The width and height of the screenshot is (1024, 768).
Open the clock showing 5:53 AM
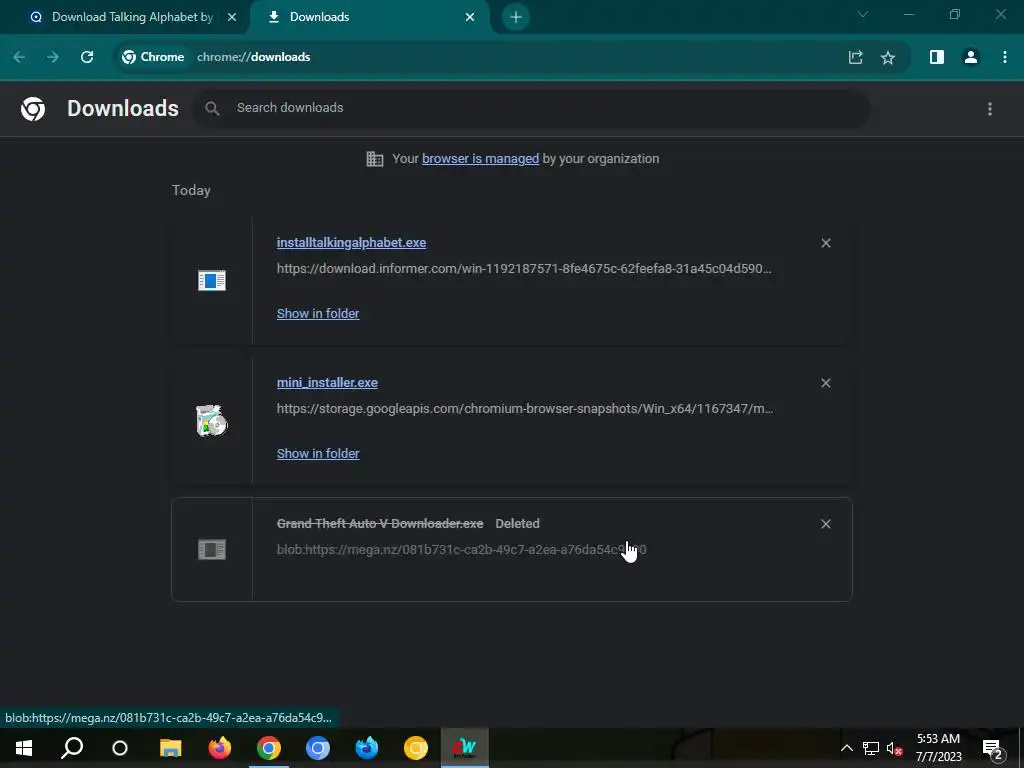click(938, 748)
